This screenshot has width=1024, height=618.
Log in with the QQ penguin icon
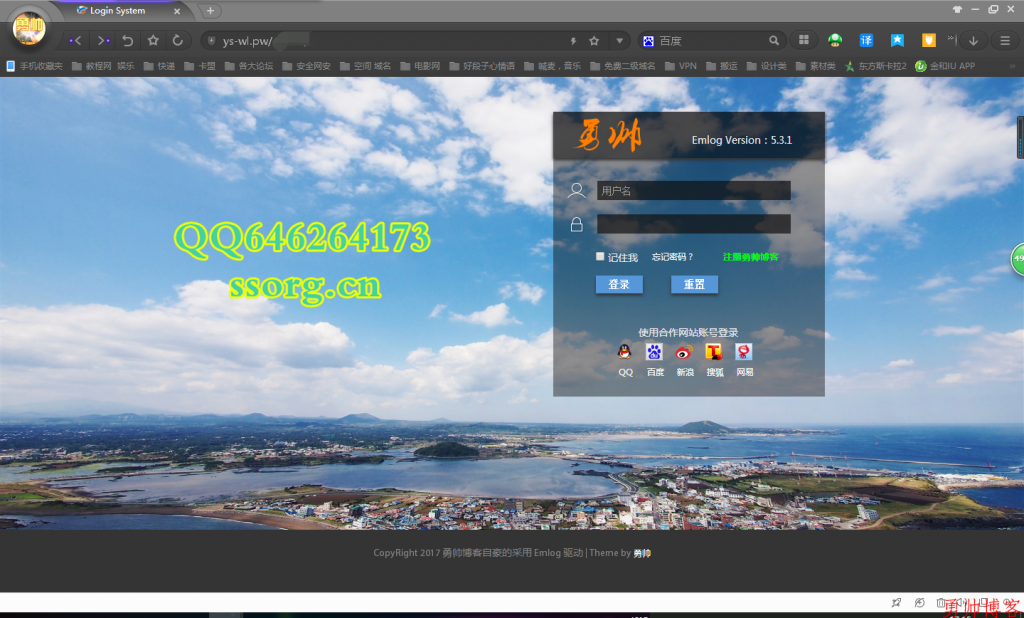coord(625,352)
